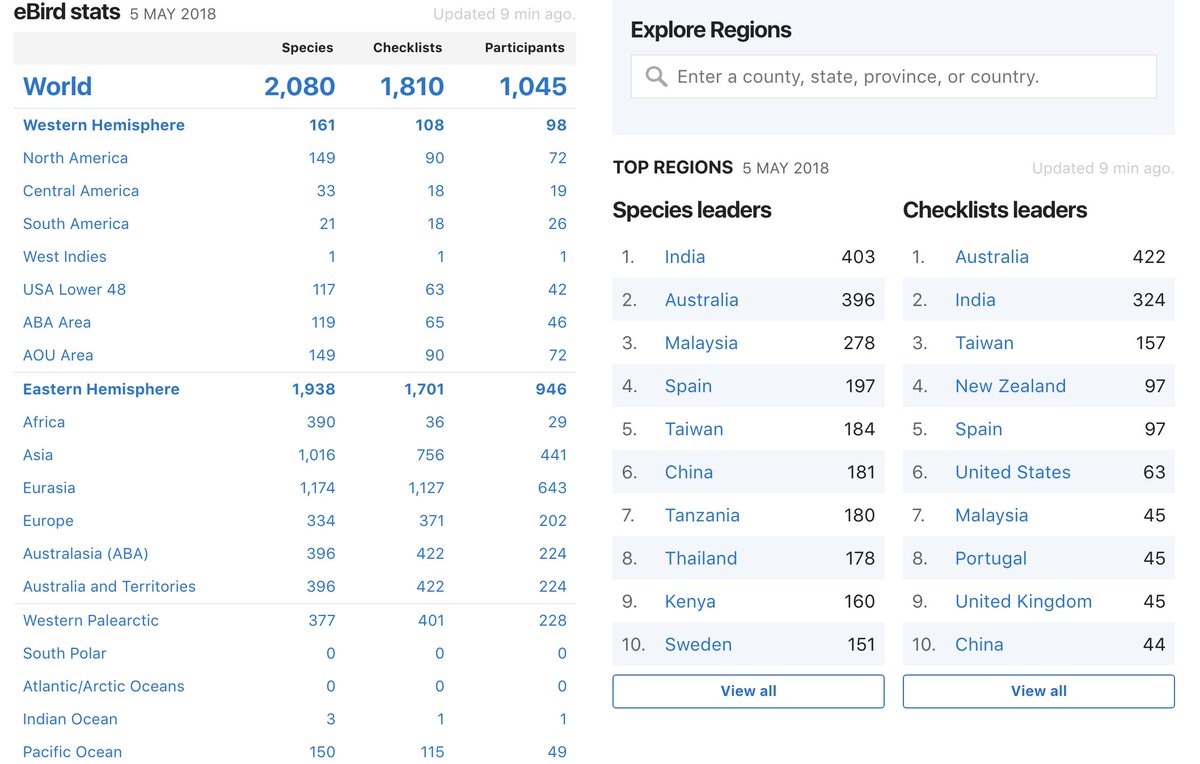Click Australia checklists total 422 in leaders
1200x764 pixels.
tap(1149, 257)
